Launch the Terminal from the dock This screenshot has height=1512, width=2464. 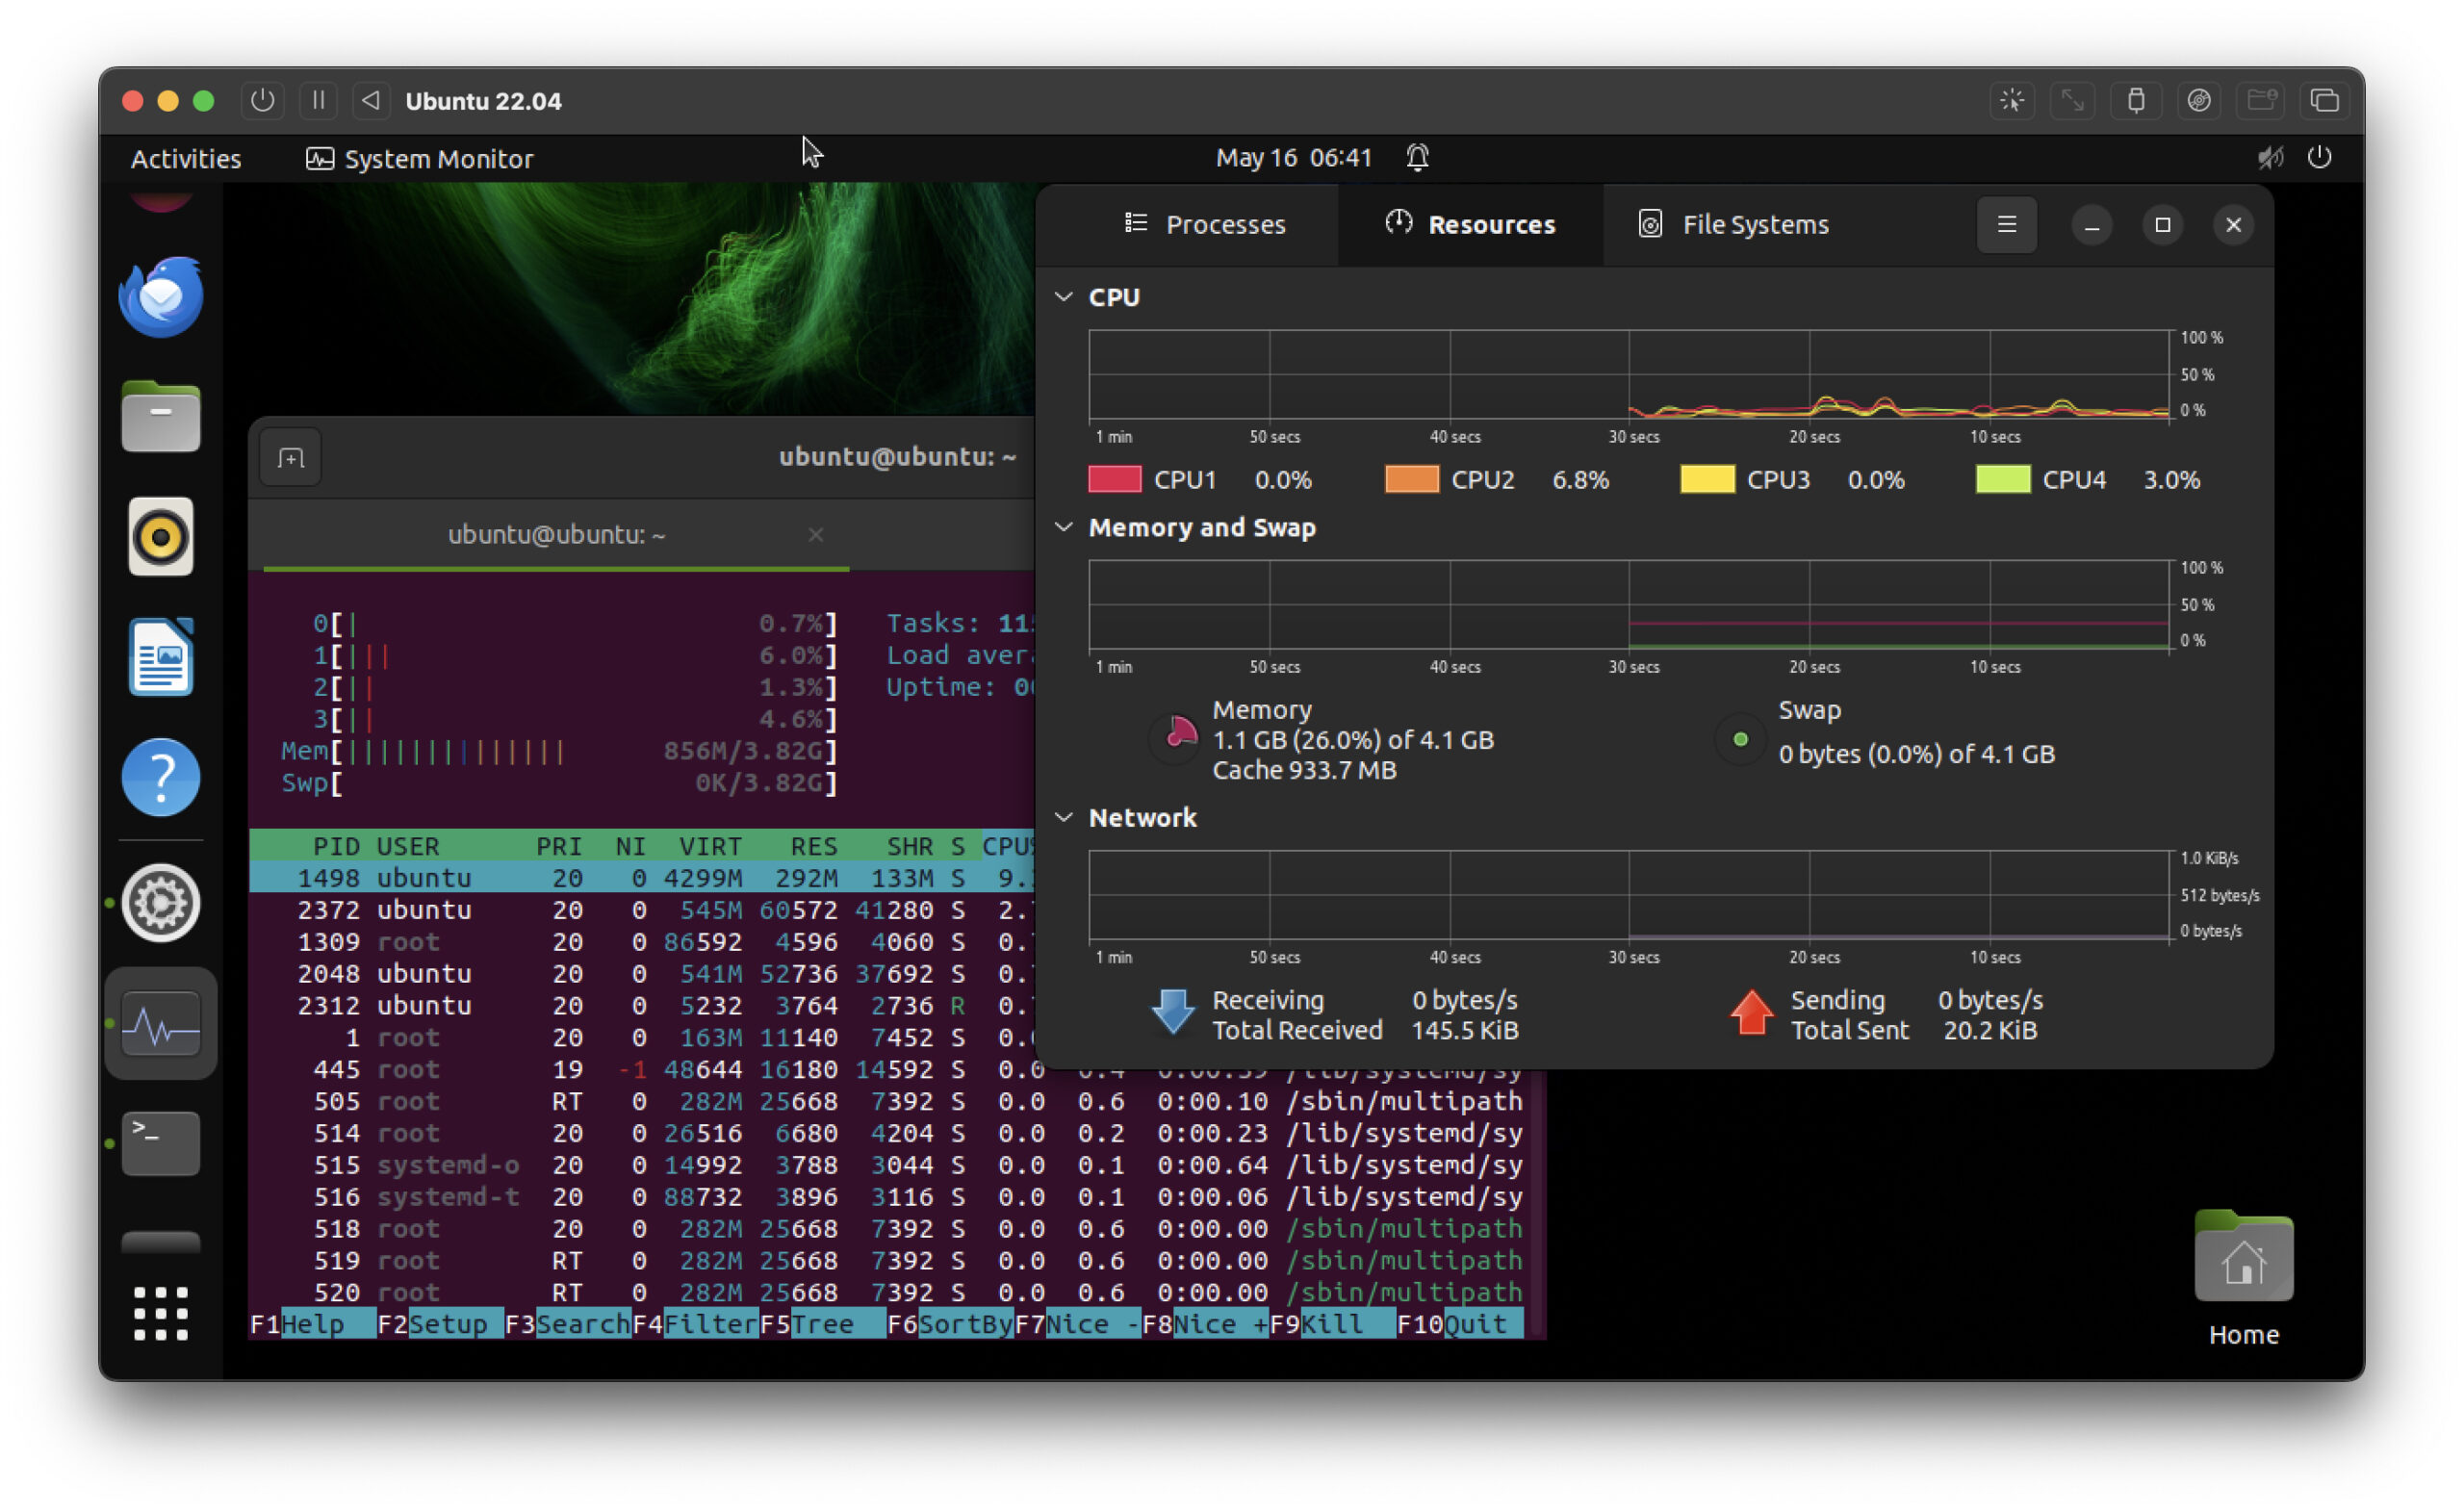(160, 1143)
